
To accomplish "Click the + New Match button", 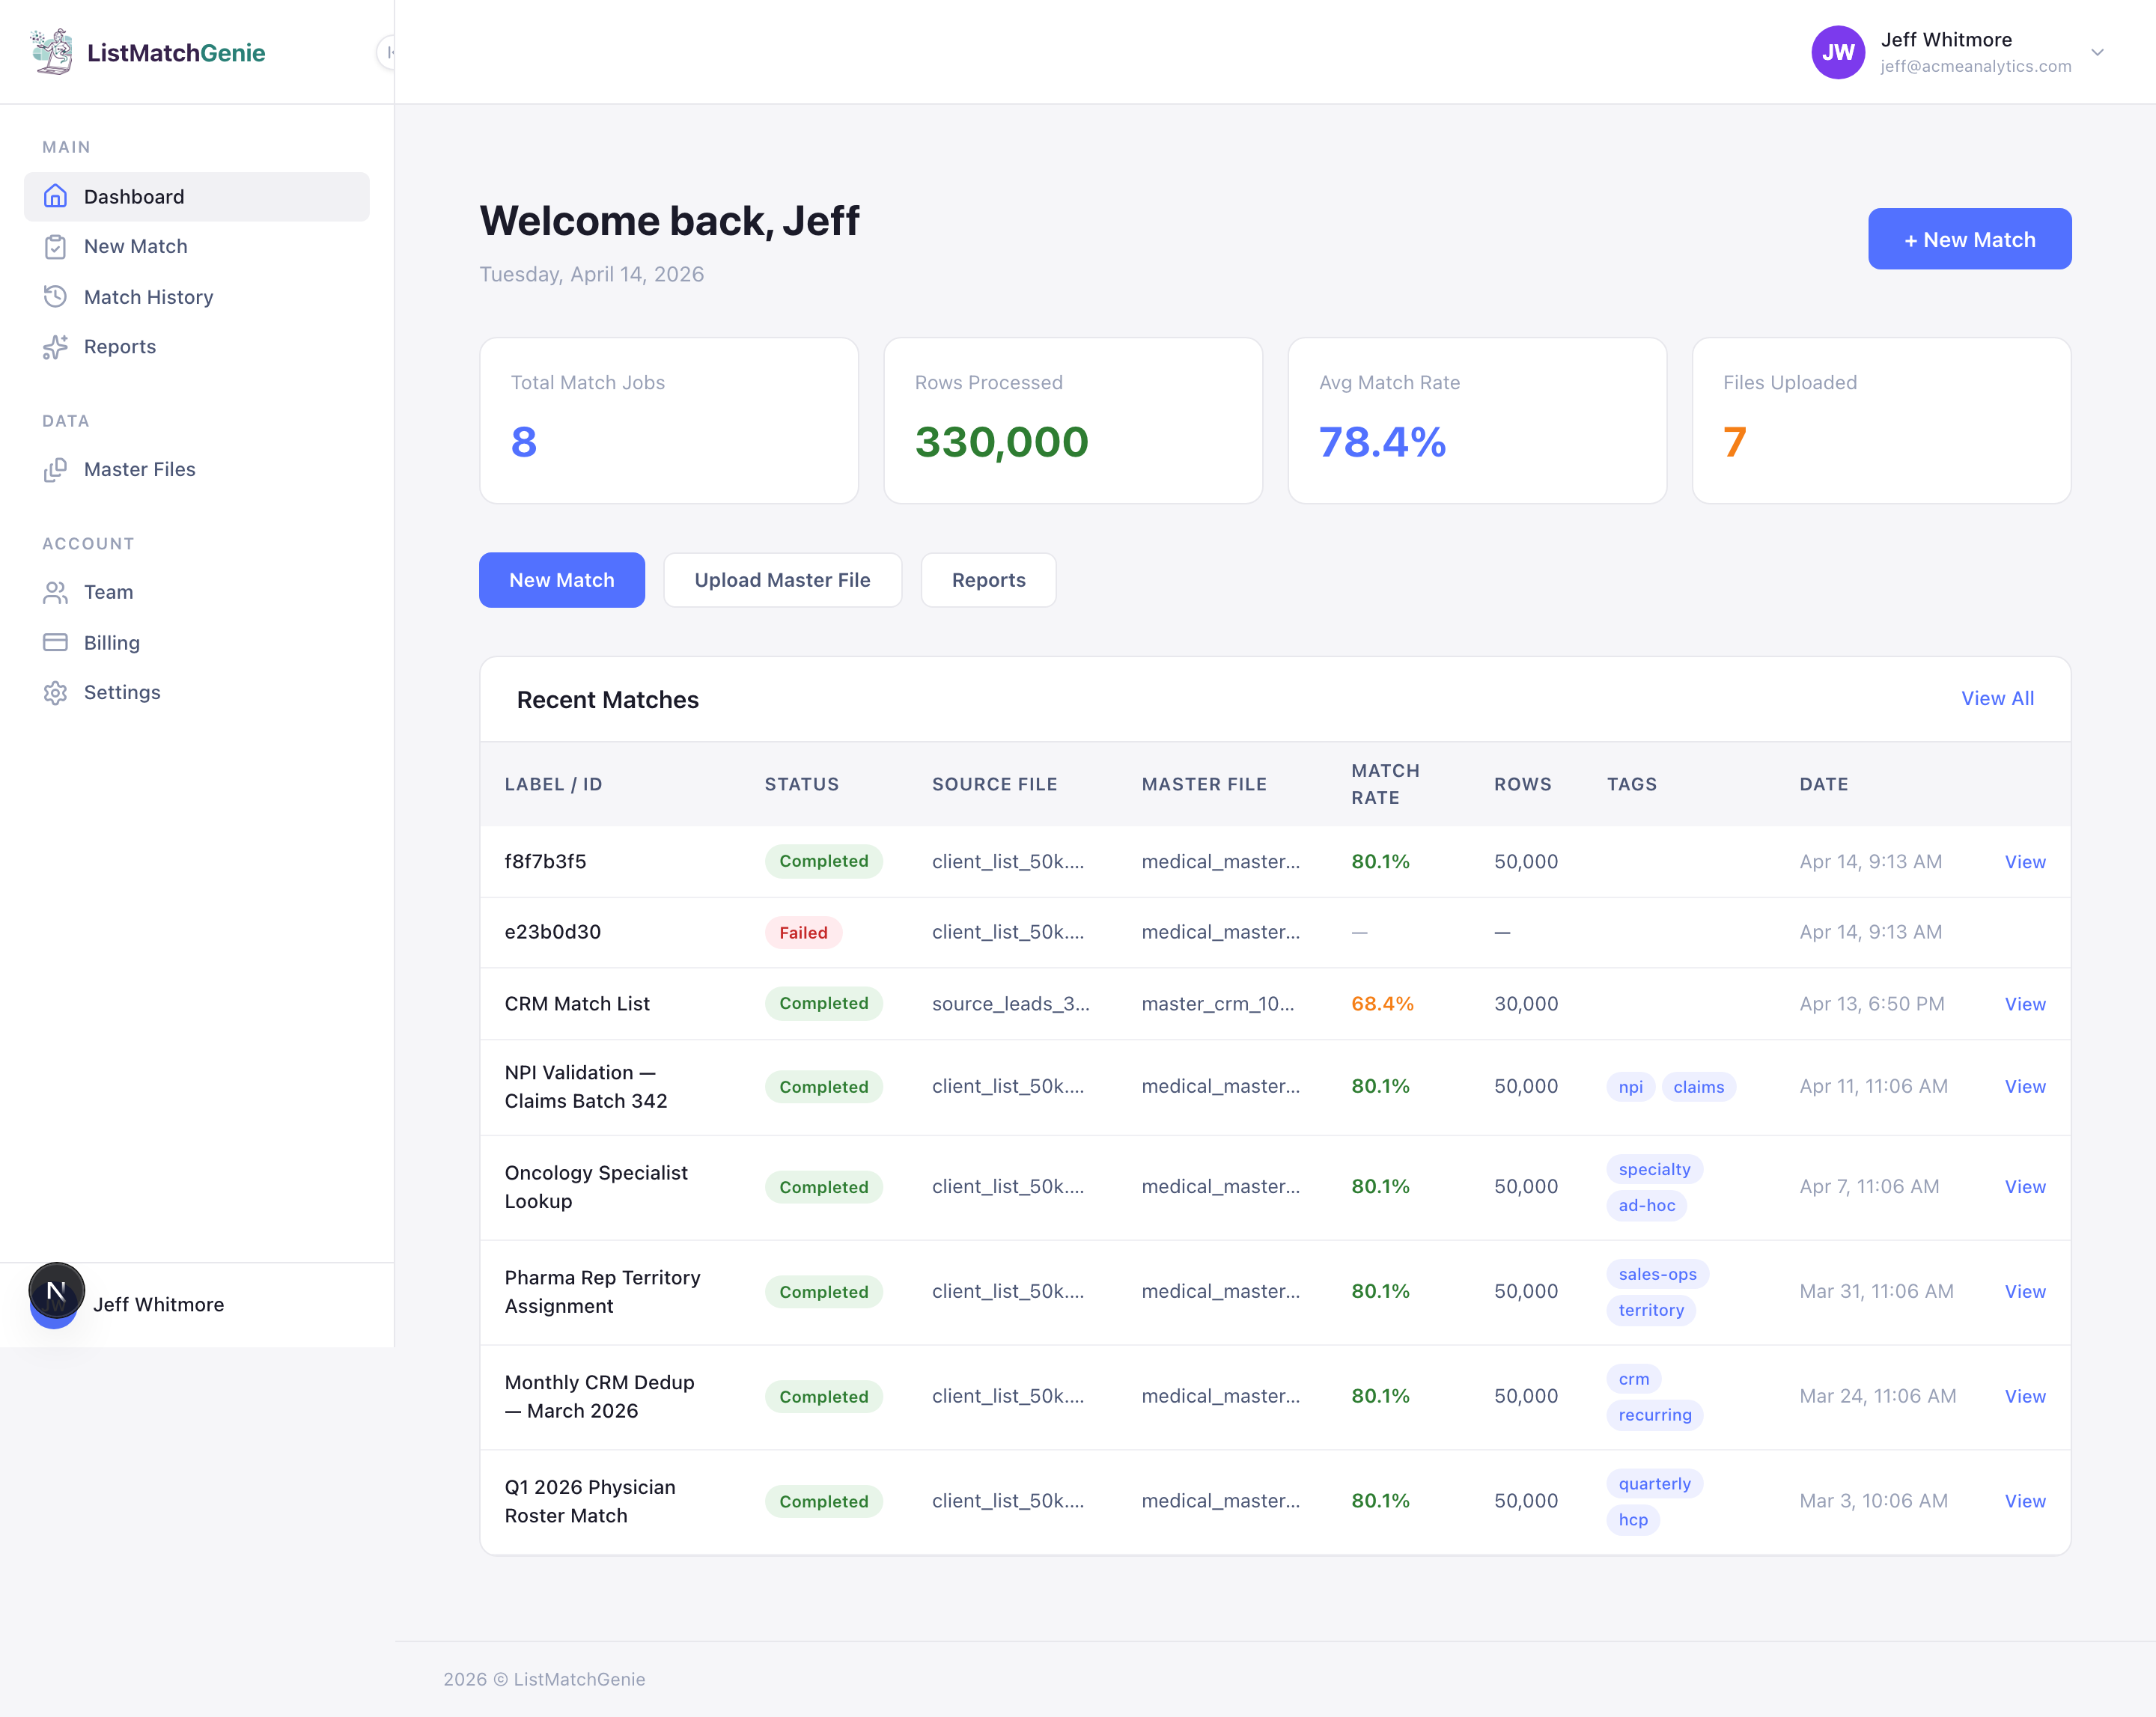I will pos(1969,239).
